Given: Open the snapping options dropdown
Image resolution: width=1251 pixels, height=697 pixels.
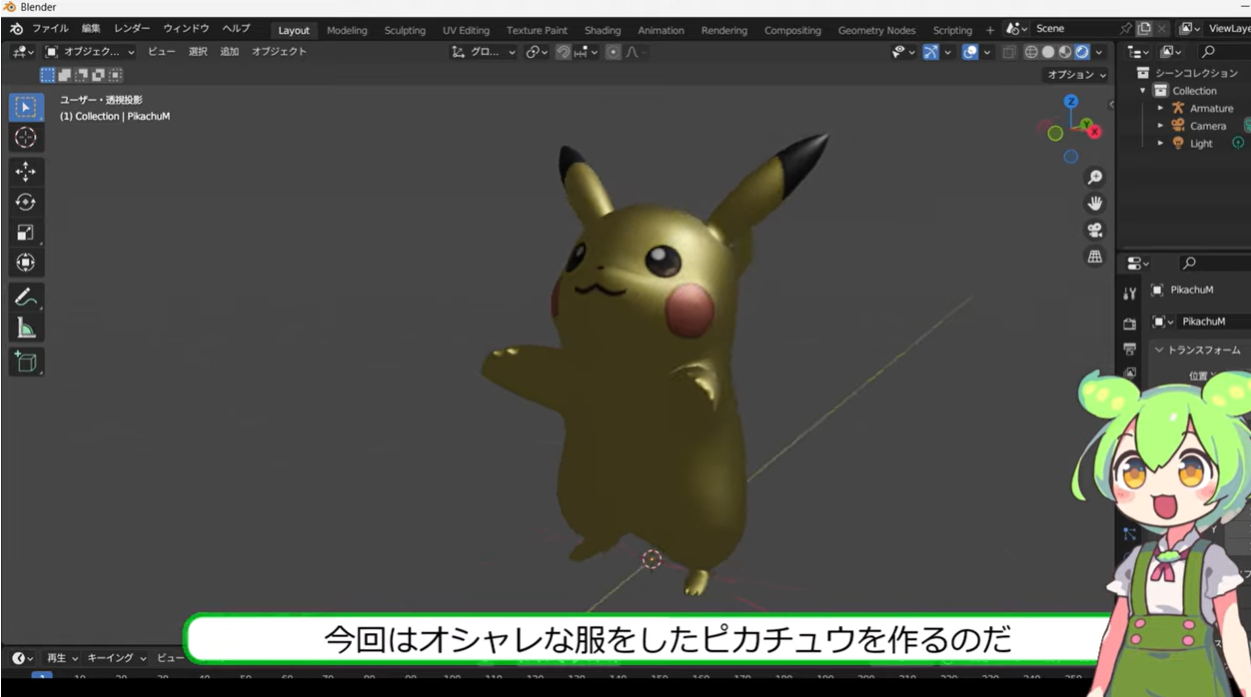Looking at the screenshot, I should tap(587, 52).
